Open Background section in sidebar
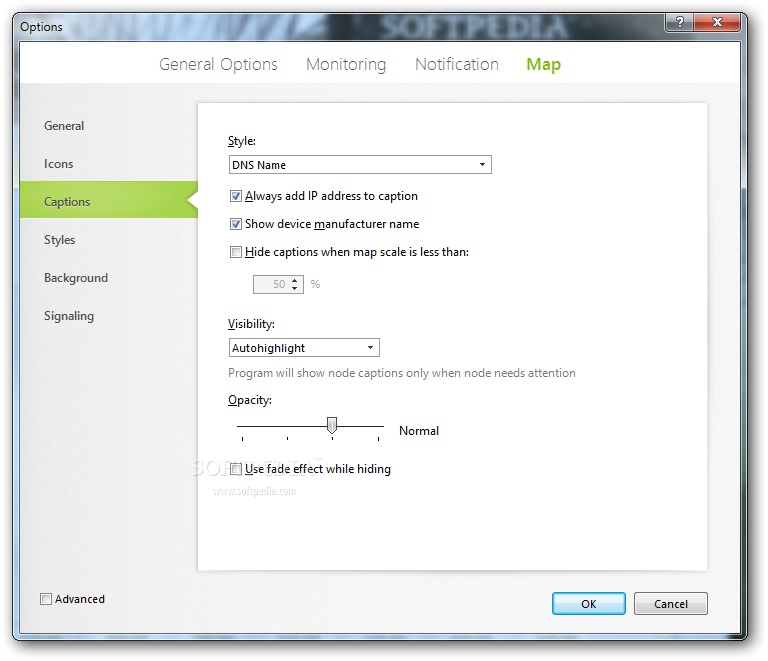The image size is (768, 661). coord(76,278)
